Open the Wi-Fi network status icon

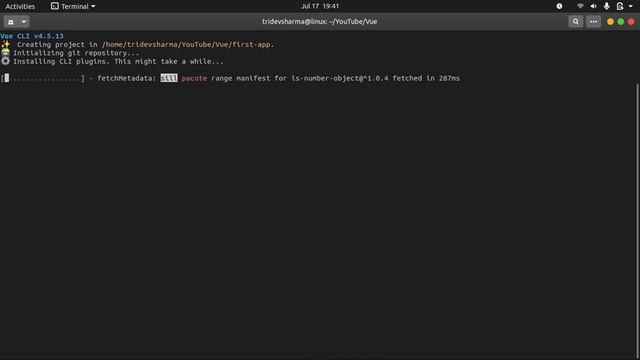coord(580,6)
